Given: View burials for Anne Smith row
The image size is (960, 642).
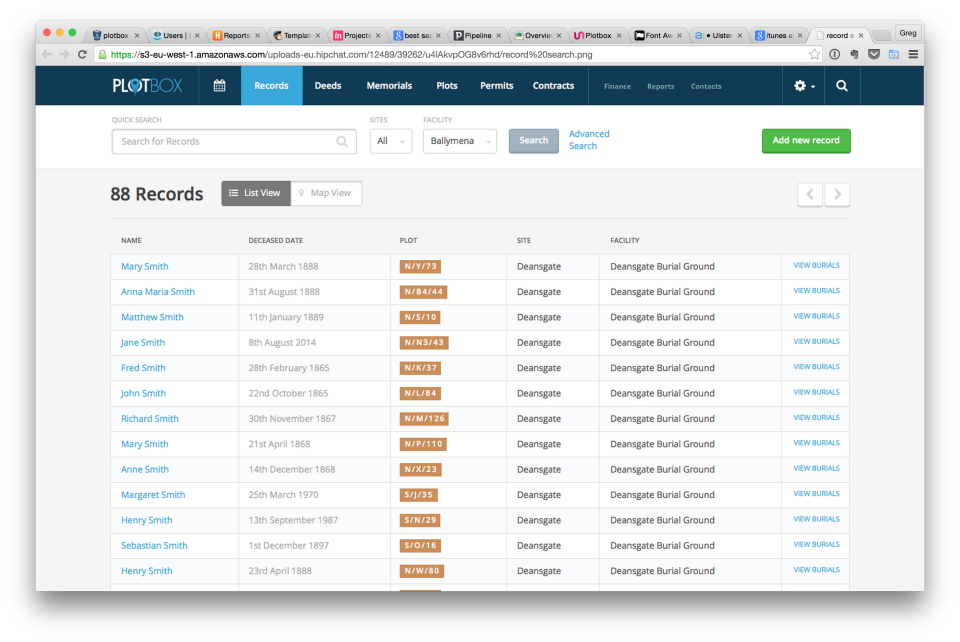Looking at the screenshot, I should (816, 469).
